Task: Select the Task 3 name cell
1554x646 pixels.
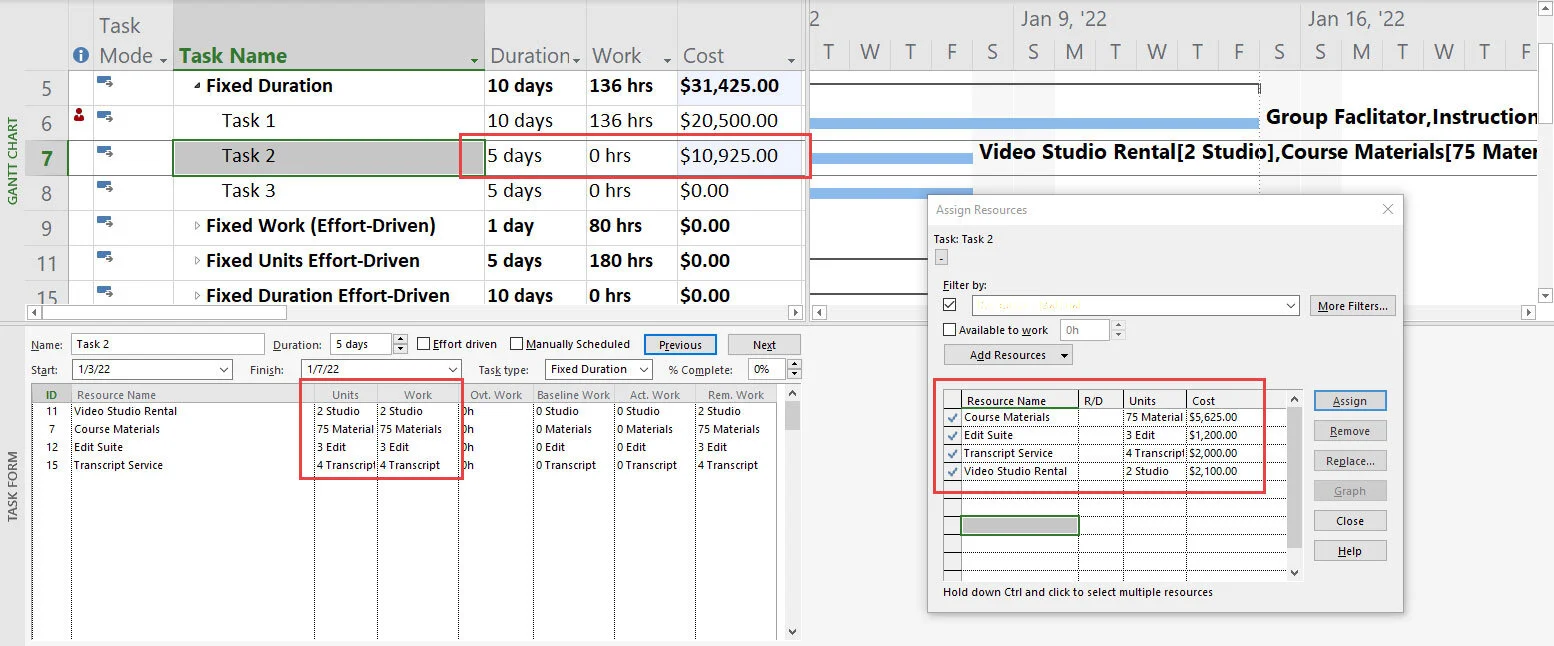Action: (x=329, y=191)
